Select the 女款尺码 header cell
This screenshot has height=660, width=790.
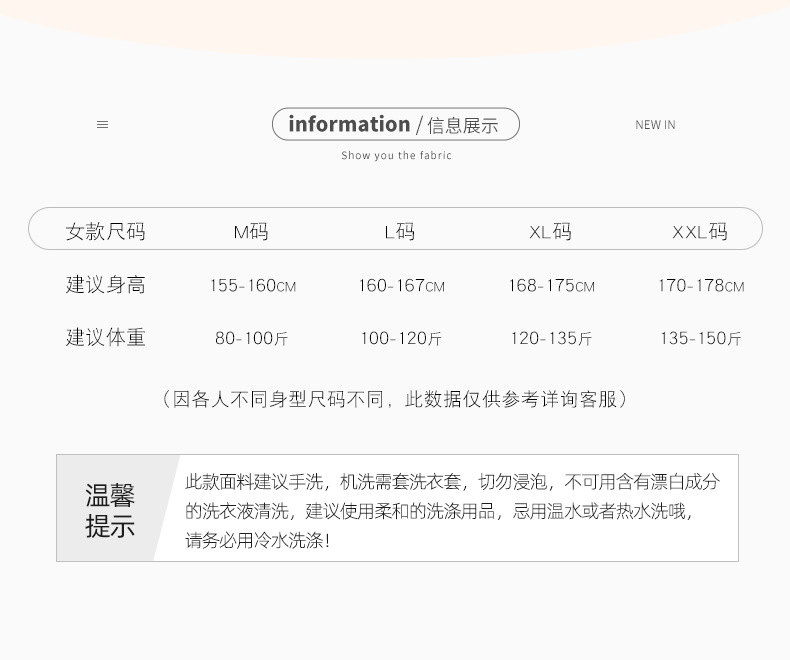(x=106, y=231)
